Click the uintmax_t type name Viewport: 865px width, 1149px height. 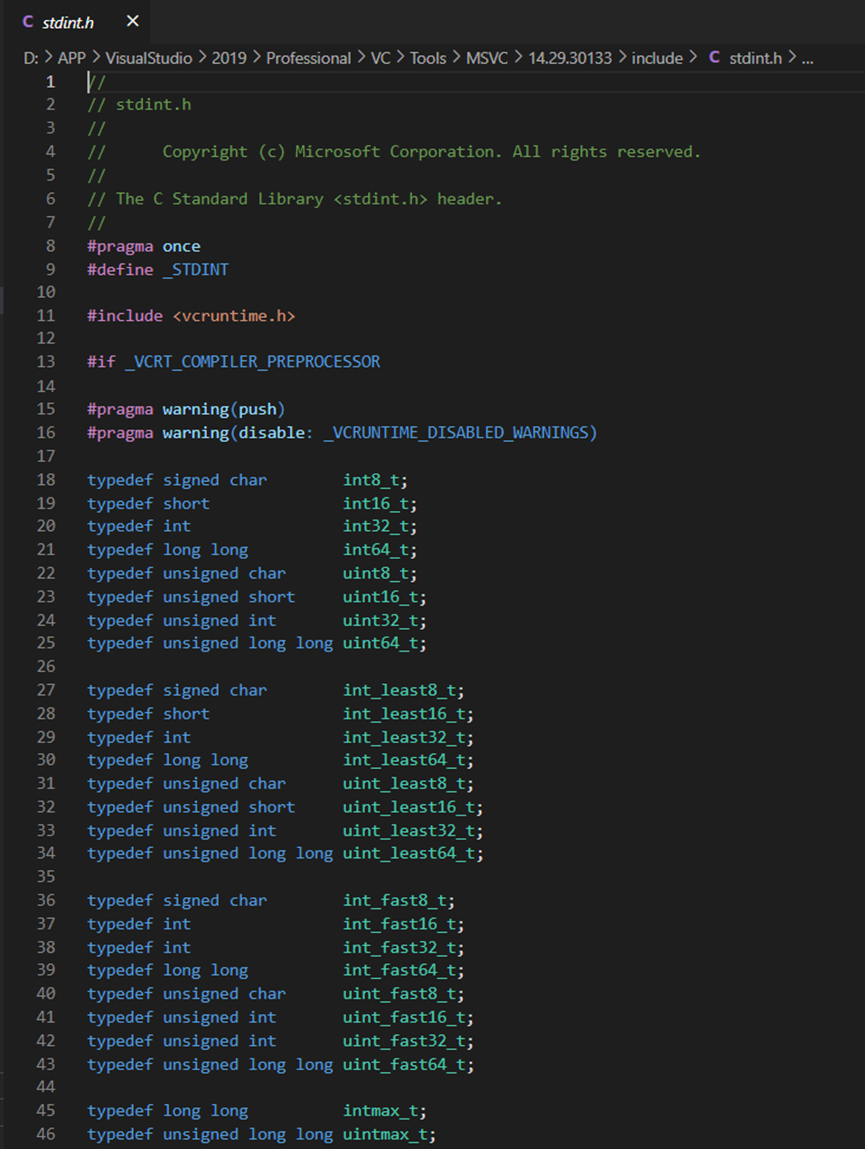pos(386,1134)
